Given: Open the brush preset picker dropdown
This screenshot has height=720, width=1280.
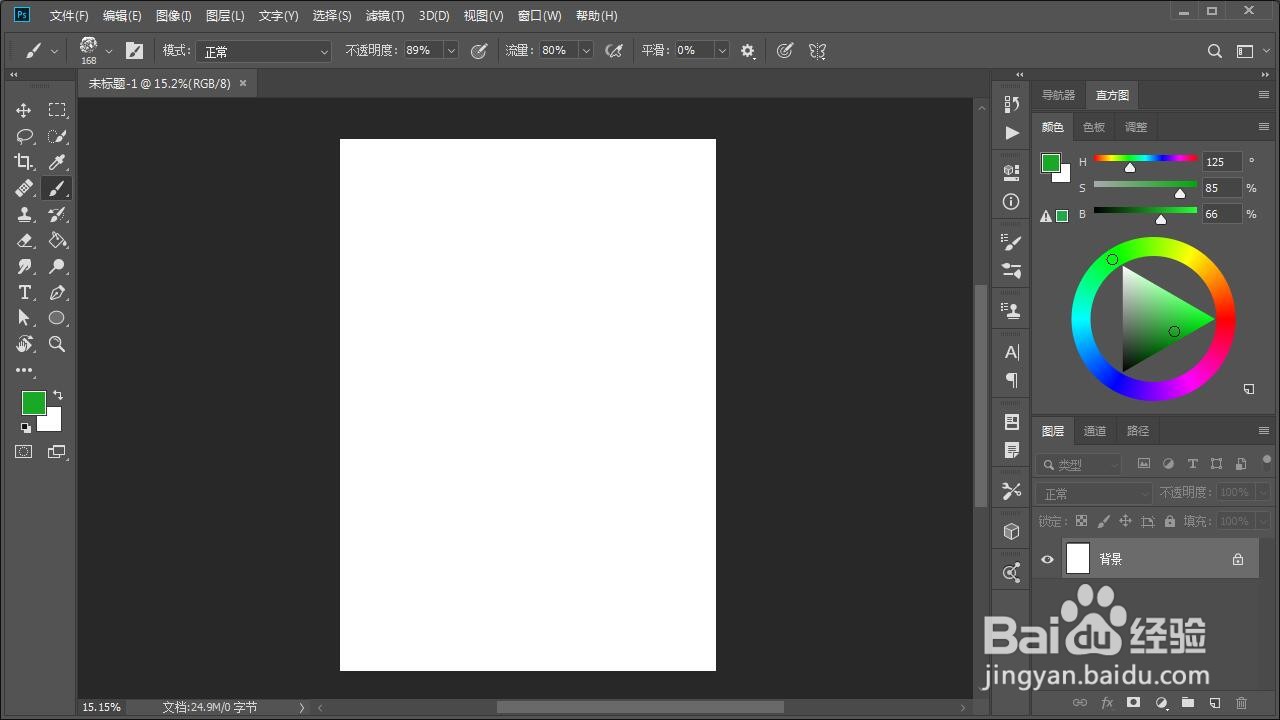Looking at the screenshot, I should [x=109, y=50].
